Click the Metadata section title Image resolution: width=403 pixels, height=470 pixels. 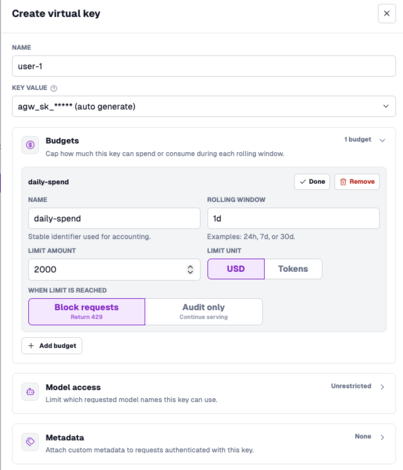pyautogui.click(x=65, y=438)
